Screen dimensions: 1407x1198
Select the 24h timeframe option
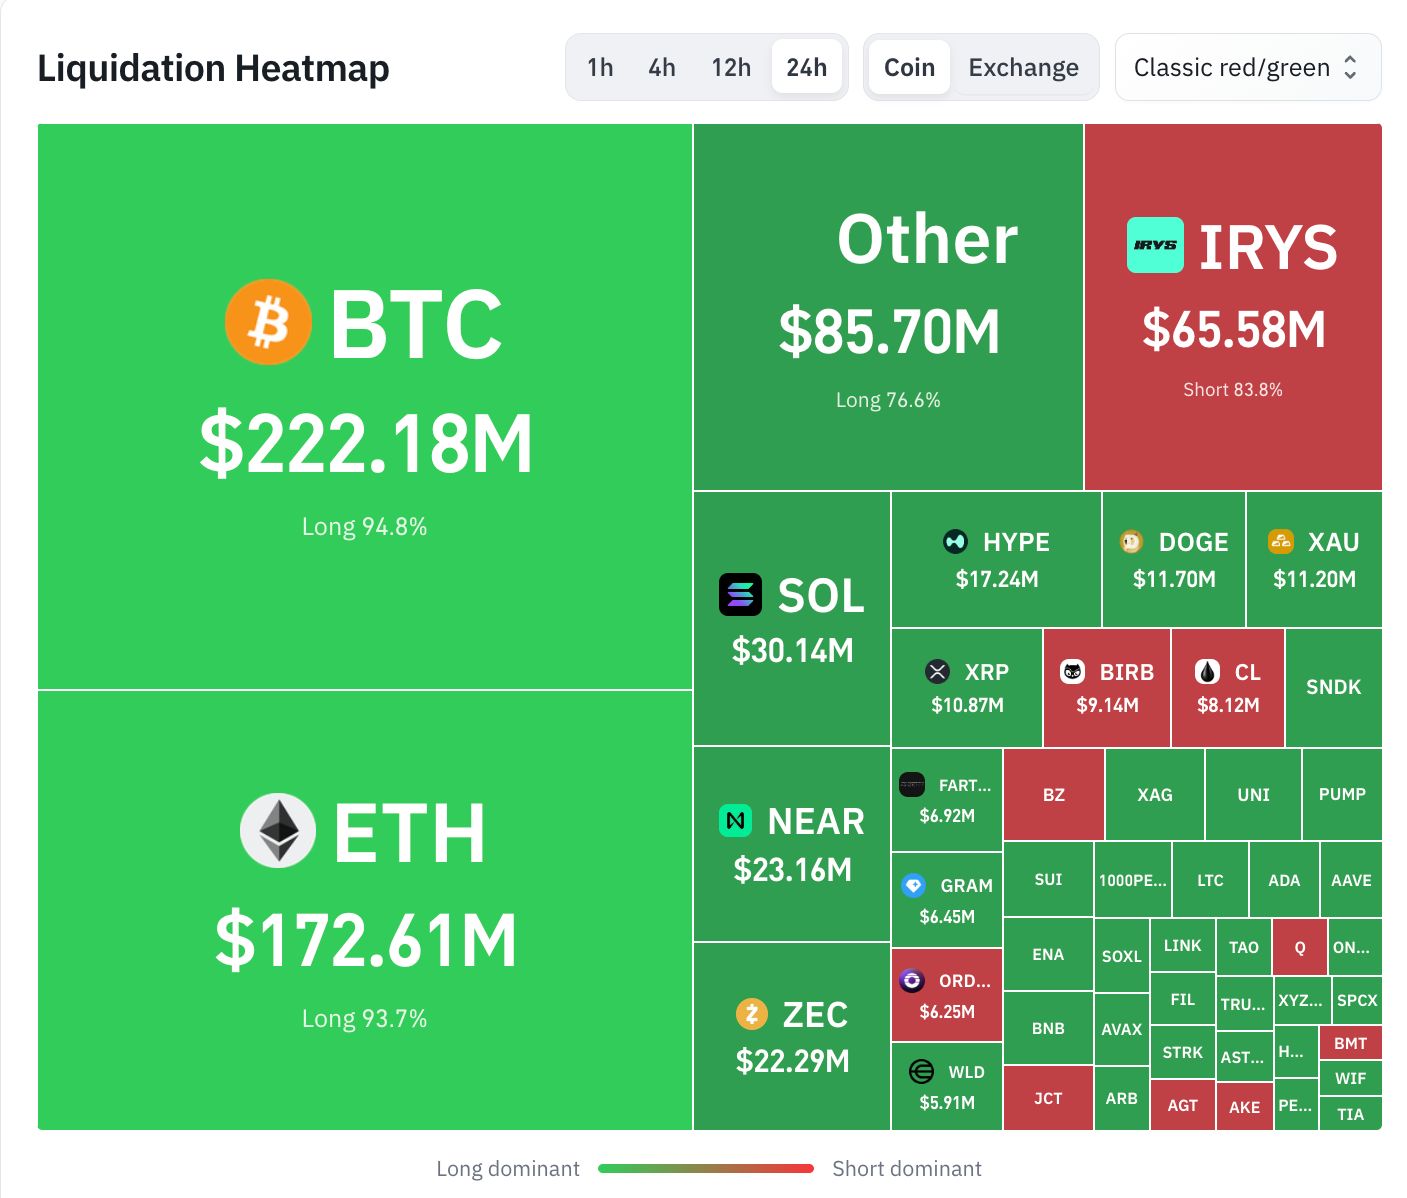[x=806, y=67]
